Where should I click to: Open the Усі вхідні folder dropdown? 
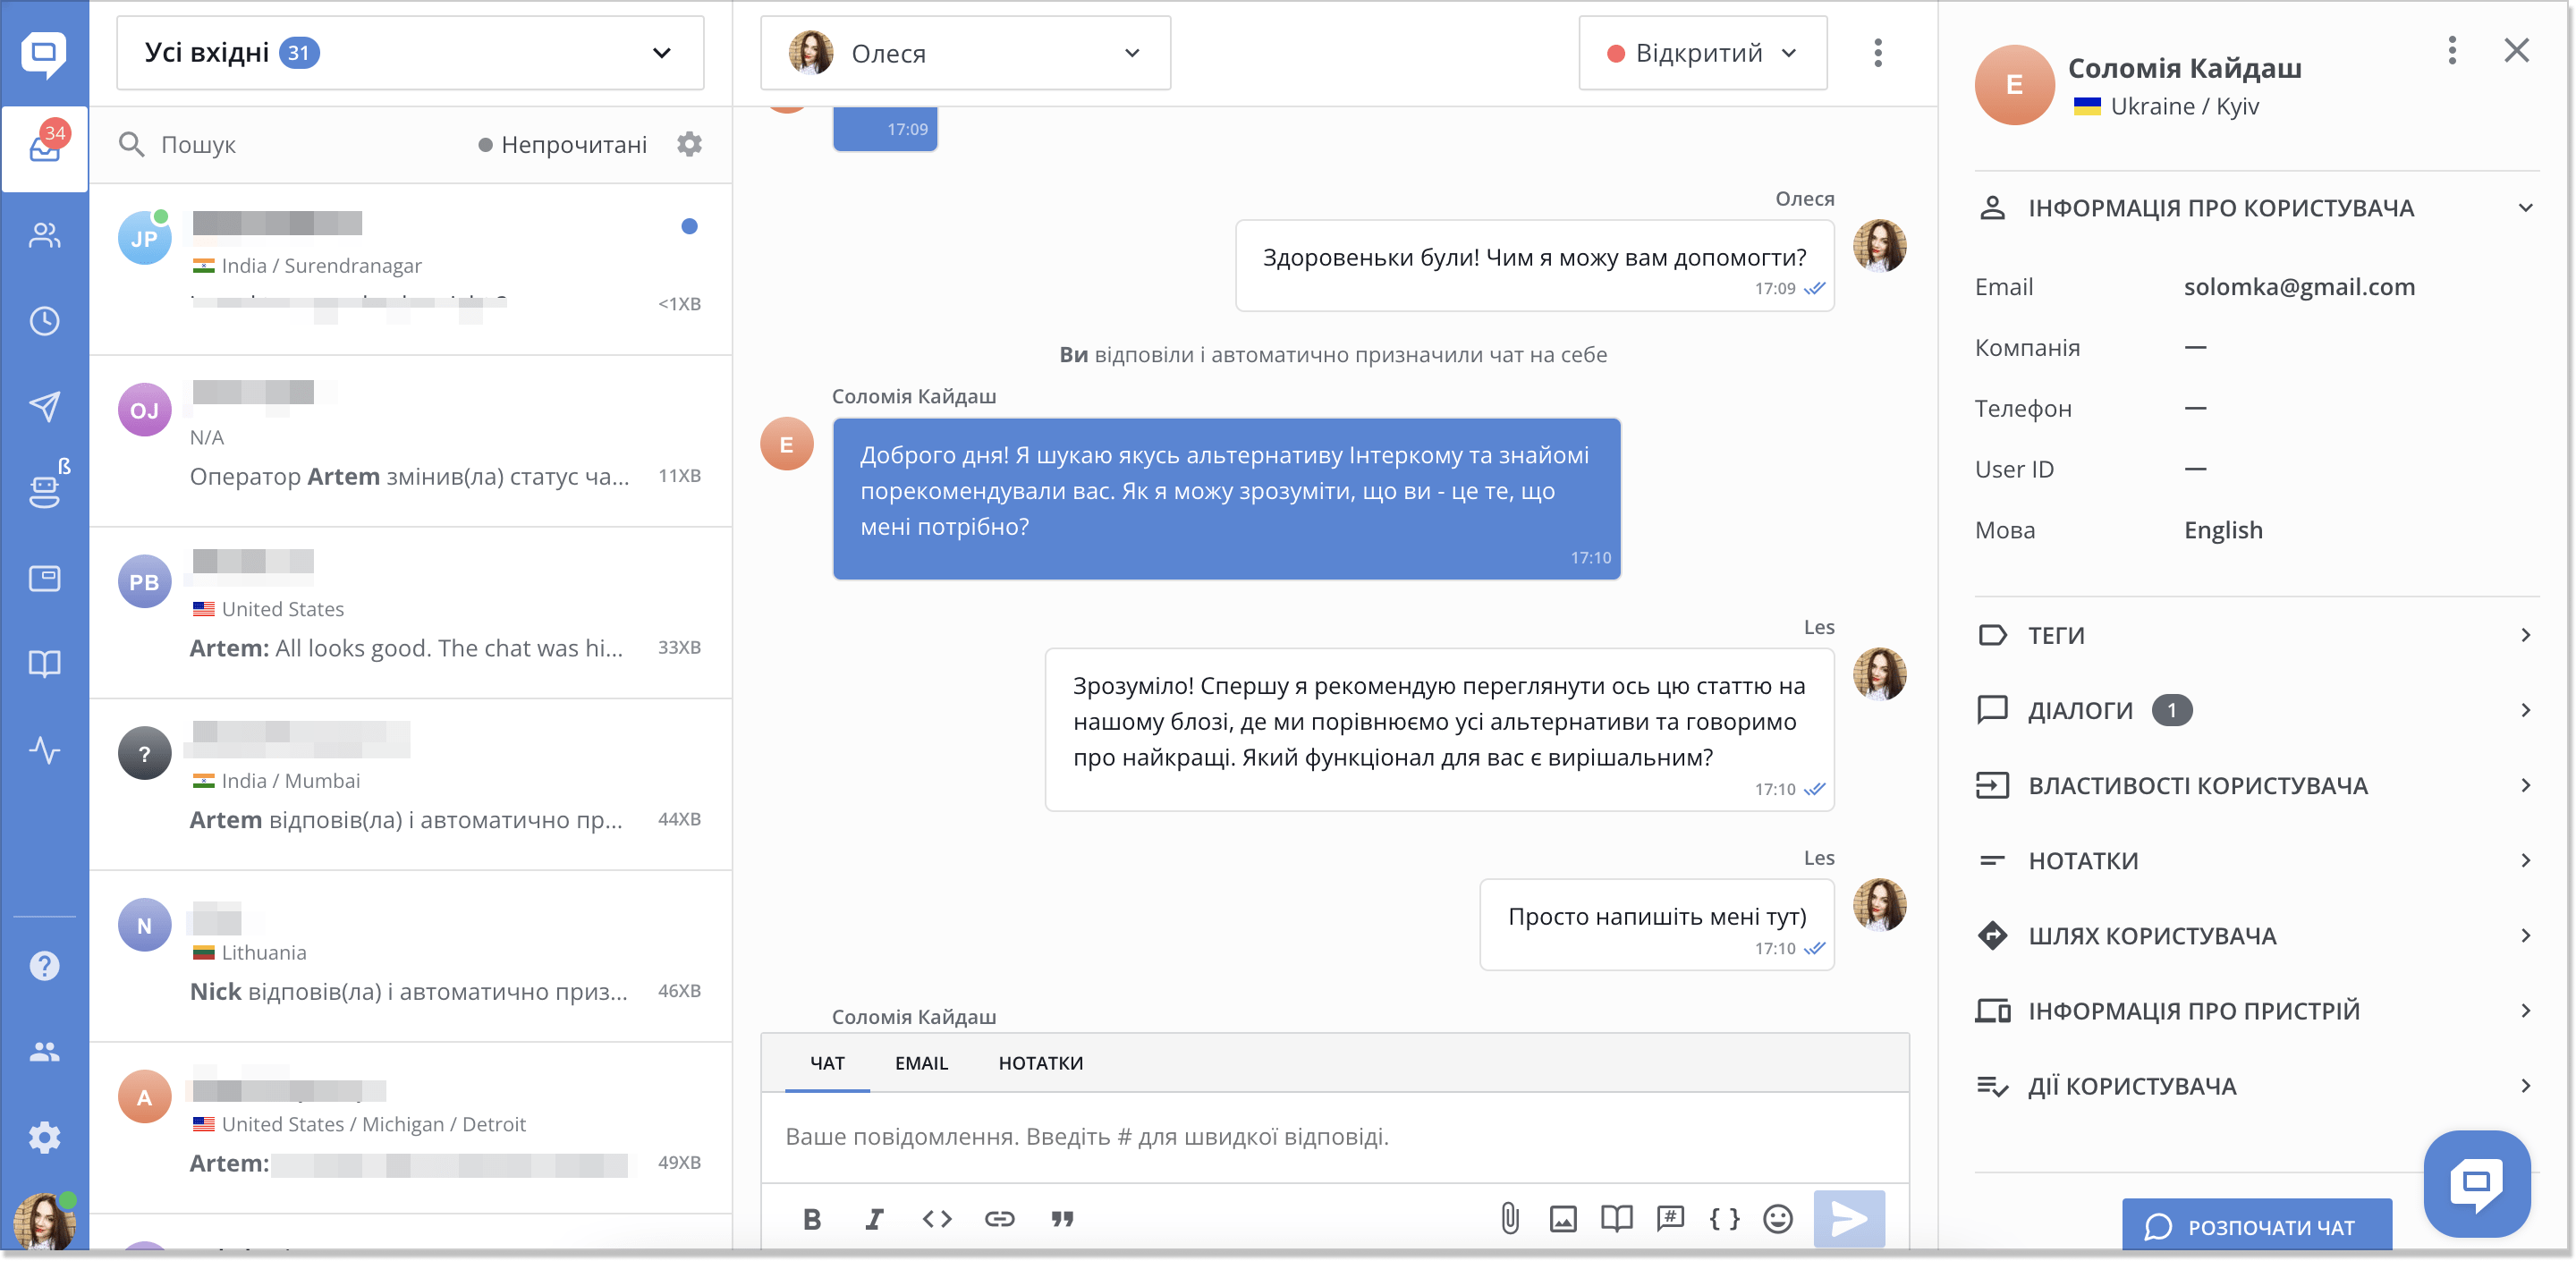tap(410, 53)
